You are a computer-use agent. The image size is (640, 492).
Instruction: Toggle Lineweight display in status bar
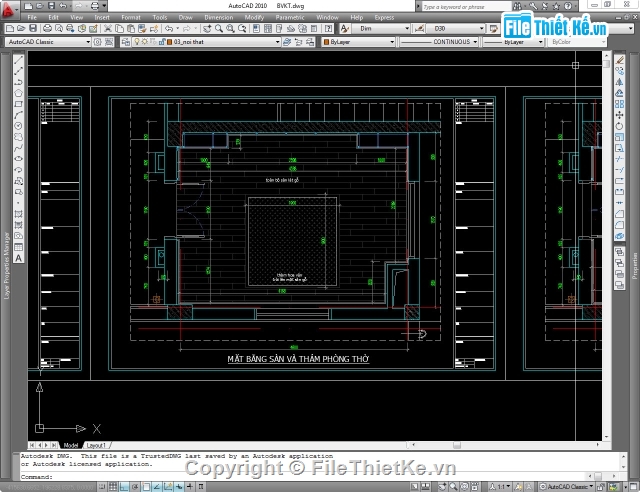pyautogui.click(x=190, y=487)
